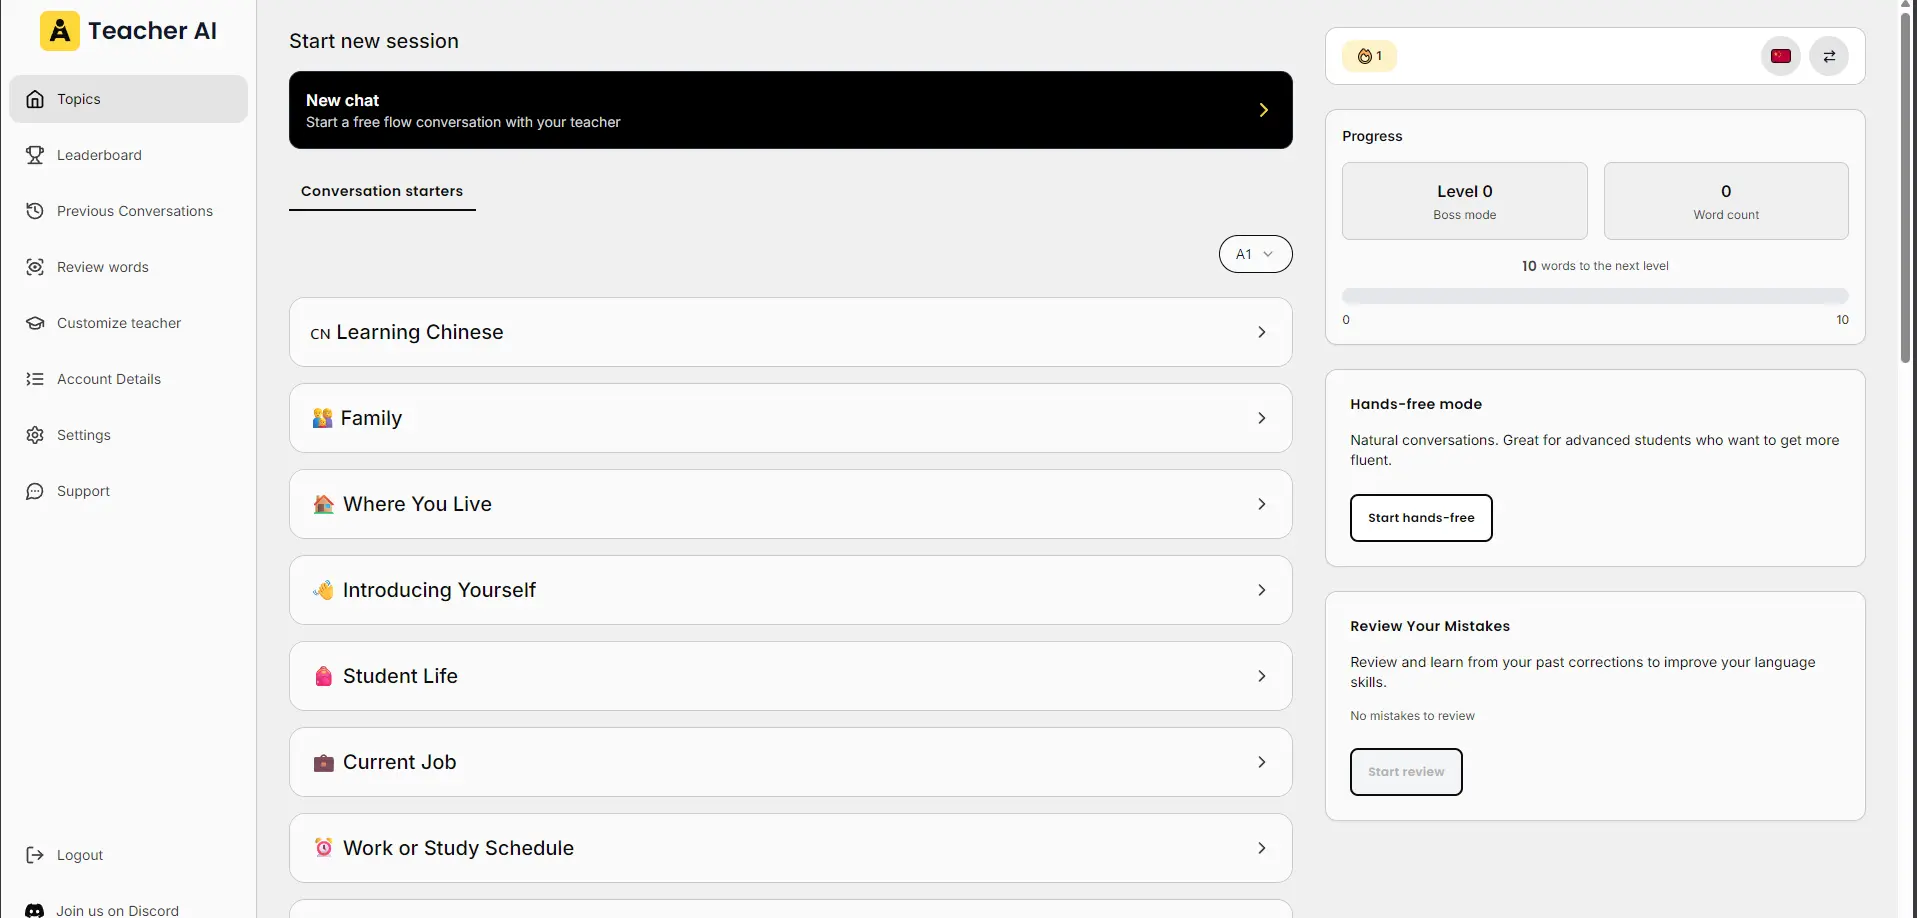Click the Settings gear icon

coord(35,435)
